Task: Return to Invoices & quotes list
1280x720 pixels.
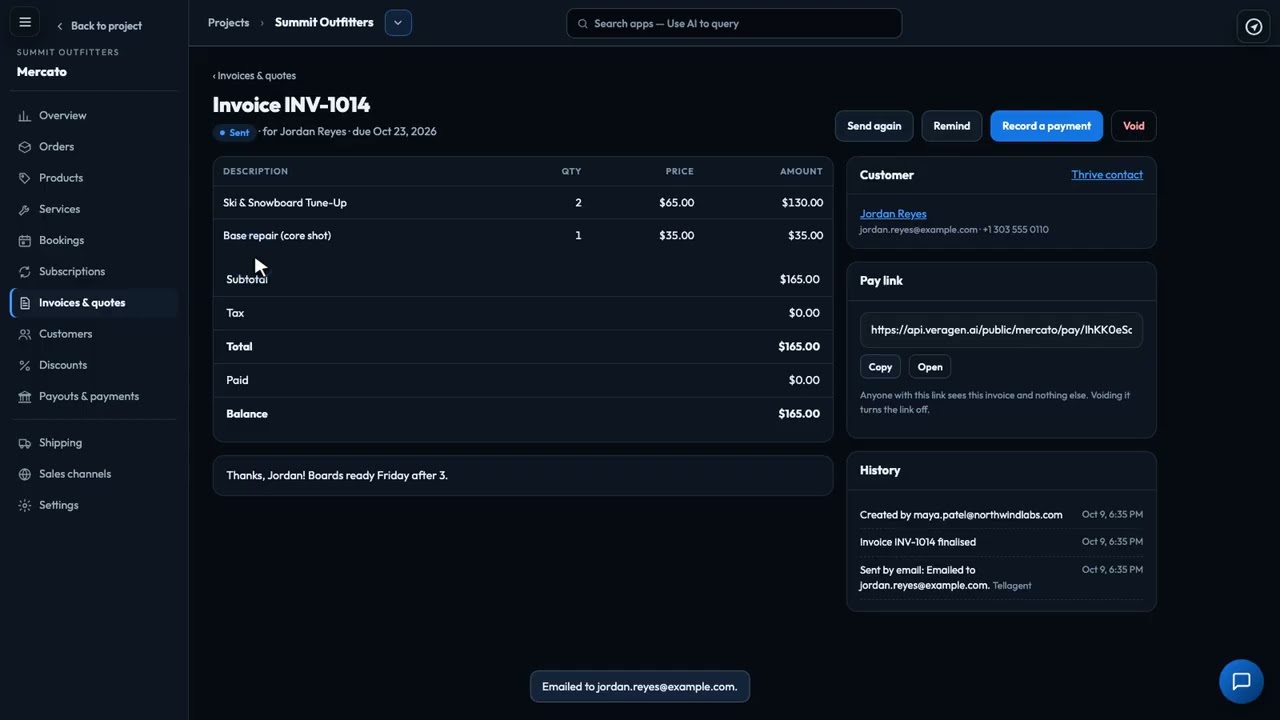Action: tap(254, 76)
